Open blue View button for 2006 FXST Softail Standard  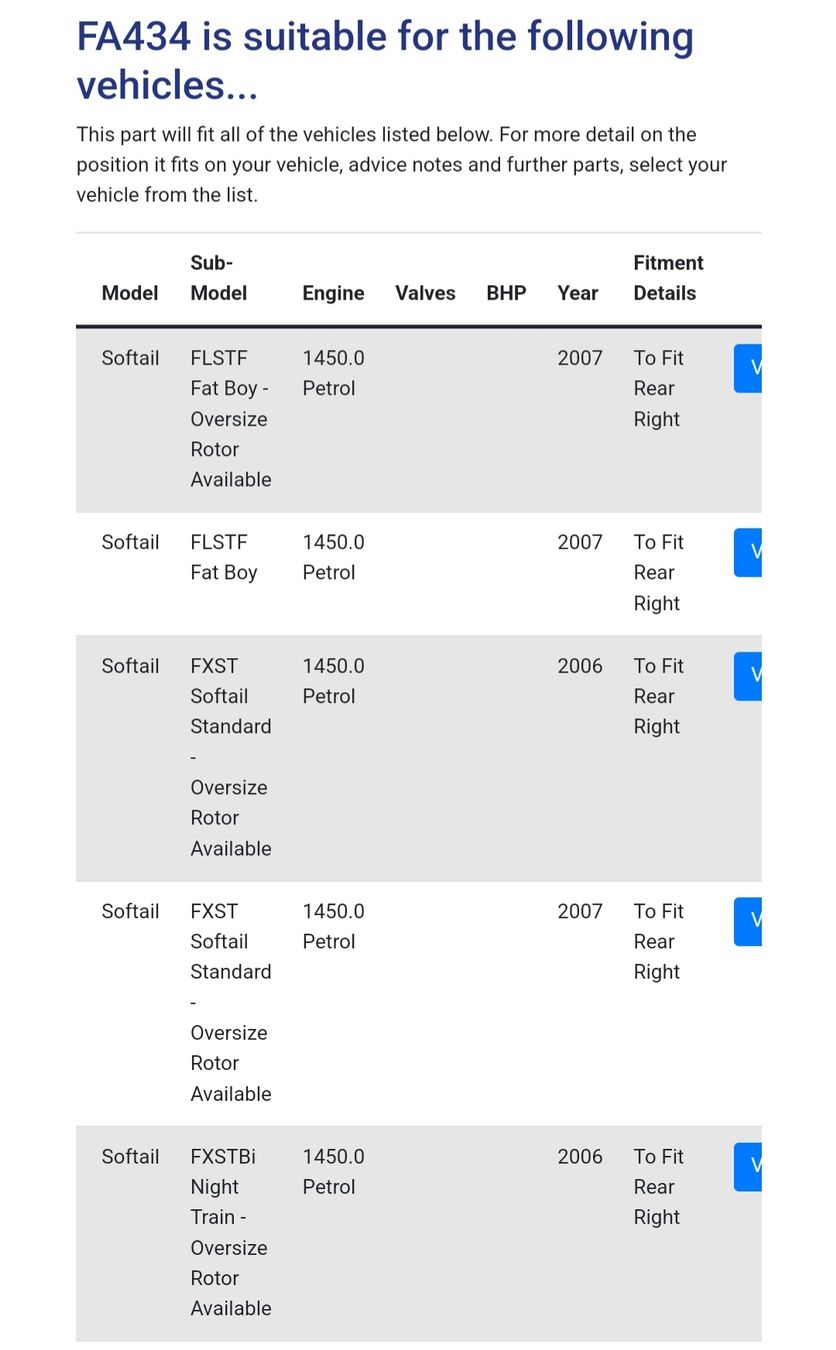748,676
